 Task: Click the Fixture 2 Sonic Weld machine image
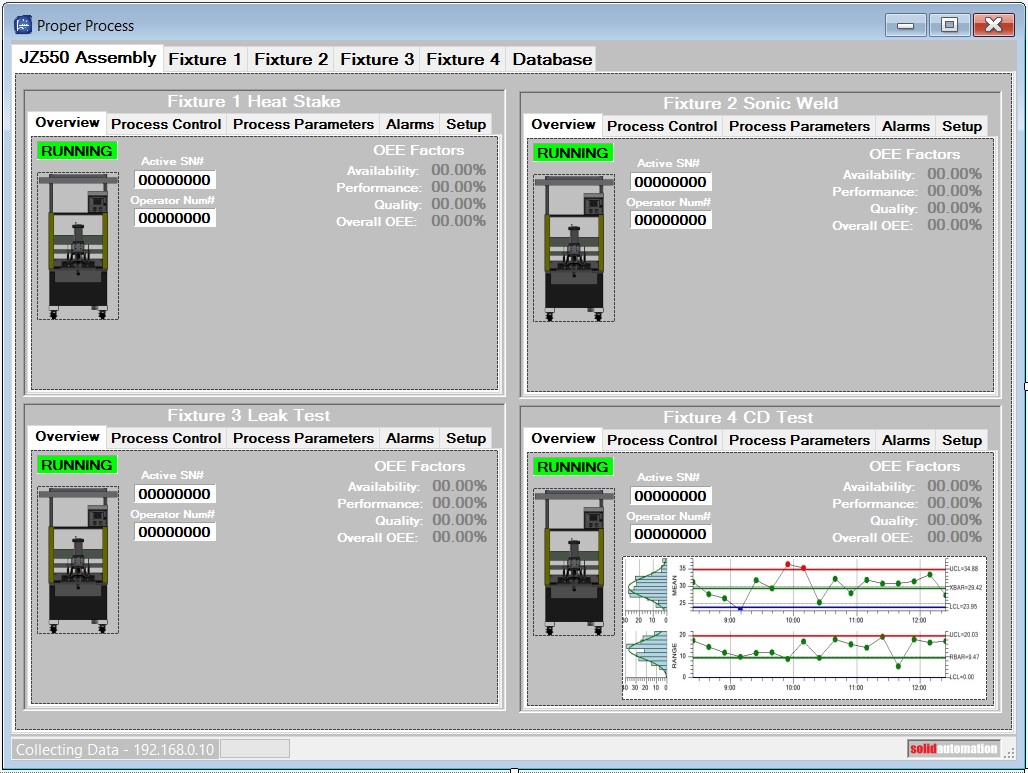(x=574, y=248)
